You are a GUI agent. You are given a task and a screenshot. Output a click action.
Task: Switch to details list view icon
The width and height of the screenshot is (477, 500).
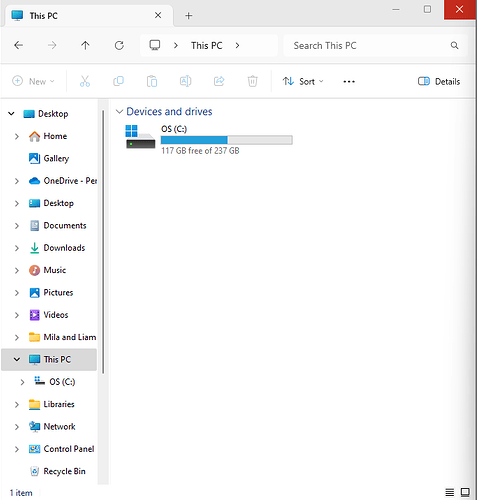pyautogui.click(x=450, y=492)
